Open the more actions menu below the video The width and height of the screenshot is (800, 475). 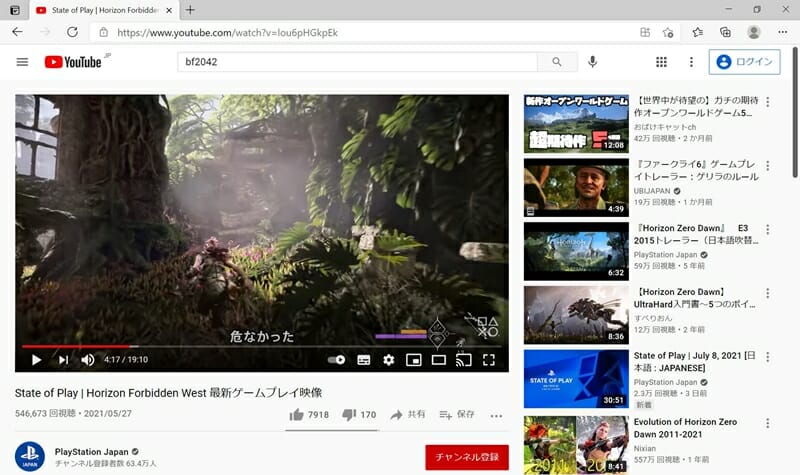click(495, 414)
